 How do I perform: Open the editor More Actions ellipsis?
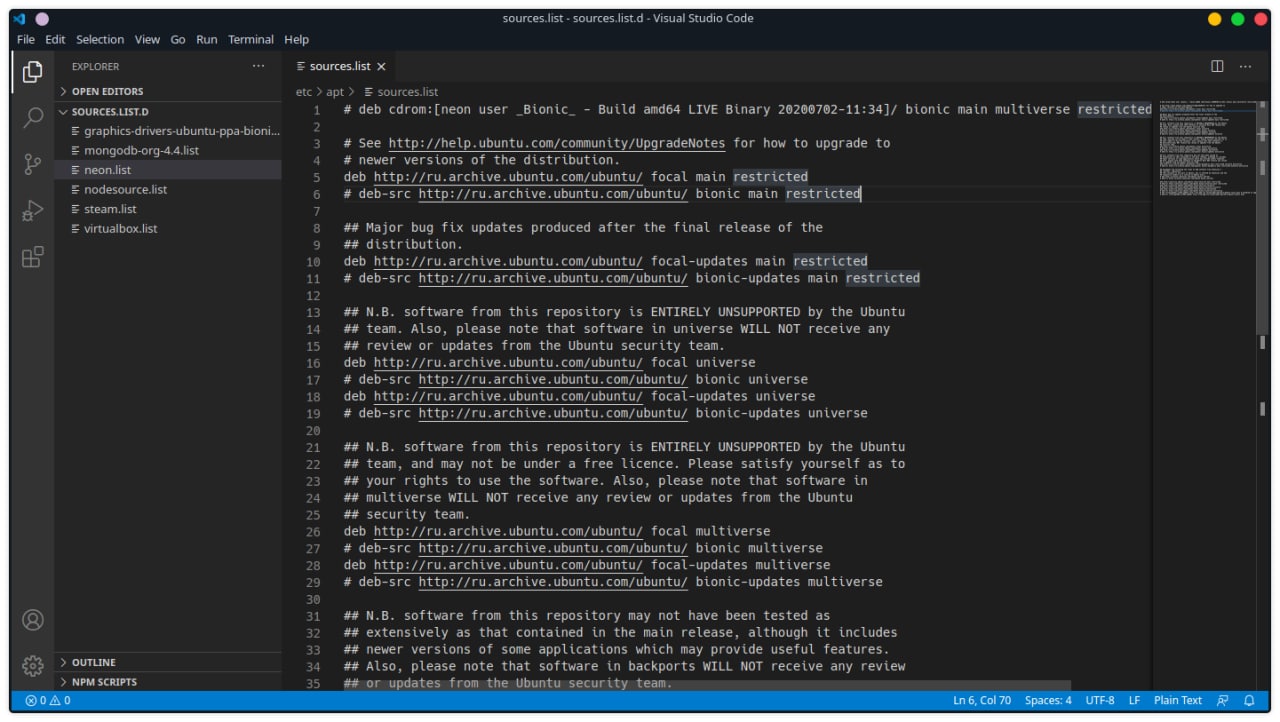click(1245, 66)
